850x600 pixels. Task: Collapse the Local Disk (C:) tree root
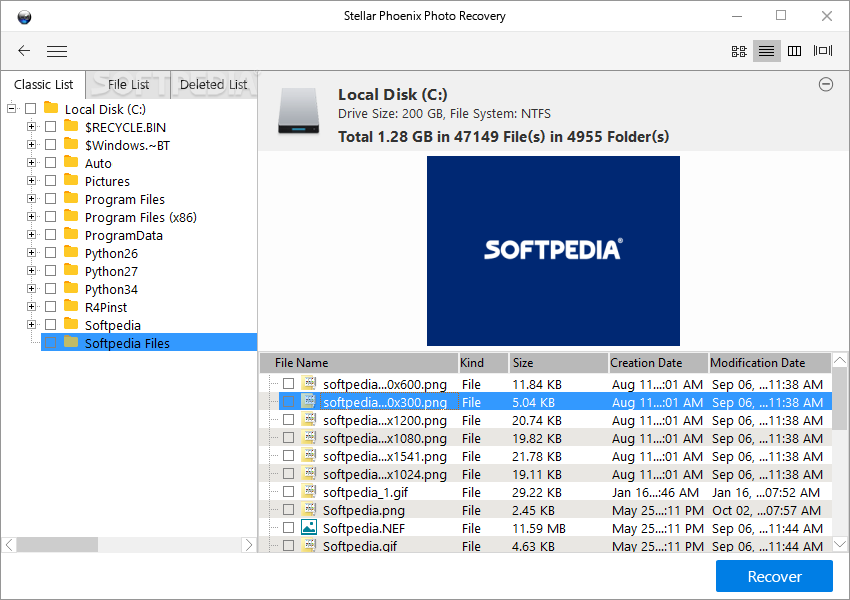click(11, 108)
